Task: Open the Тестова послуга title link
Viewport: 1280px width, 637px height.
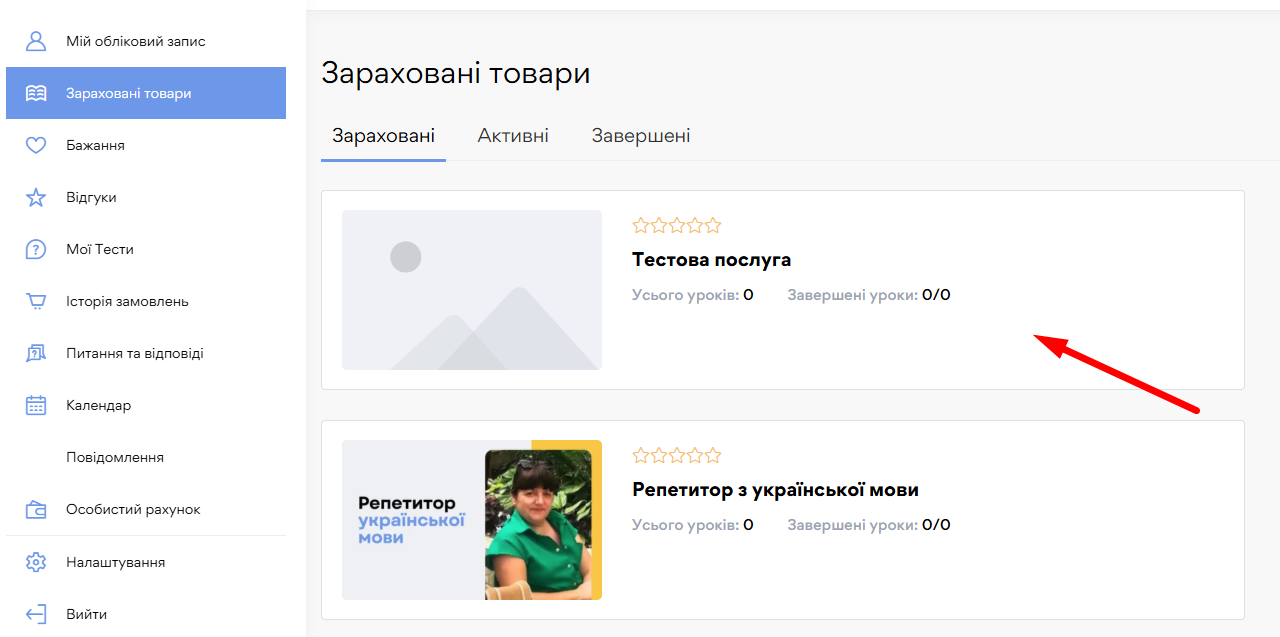Action: point(711,260)
